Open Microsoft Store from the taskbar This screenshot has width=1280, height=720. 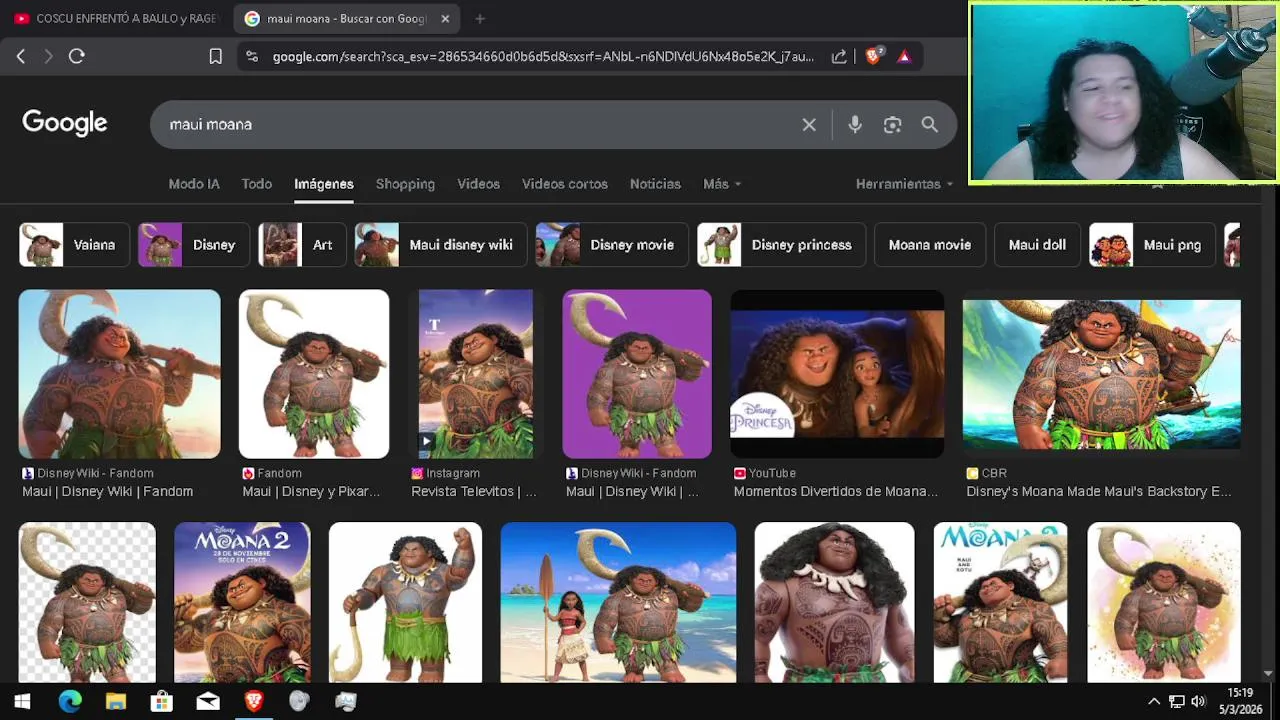161,702
